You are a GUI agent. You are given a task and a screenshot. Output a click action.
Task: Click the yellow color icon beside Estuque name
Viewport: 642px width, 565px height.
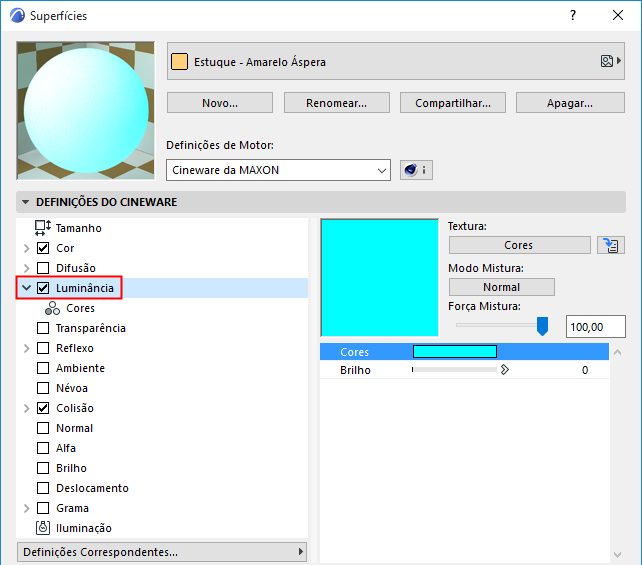coord(179,62)
